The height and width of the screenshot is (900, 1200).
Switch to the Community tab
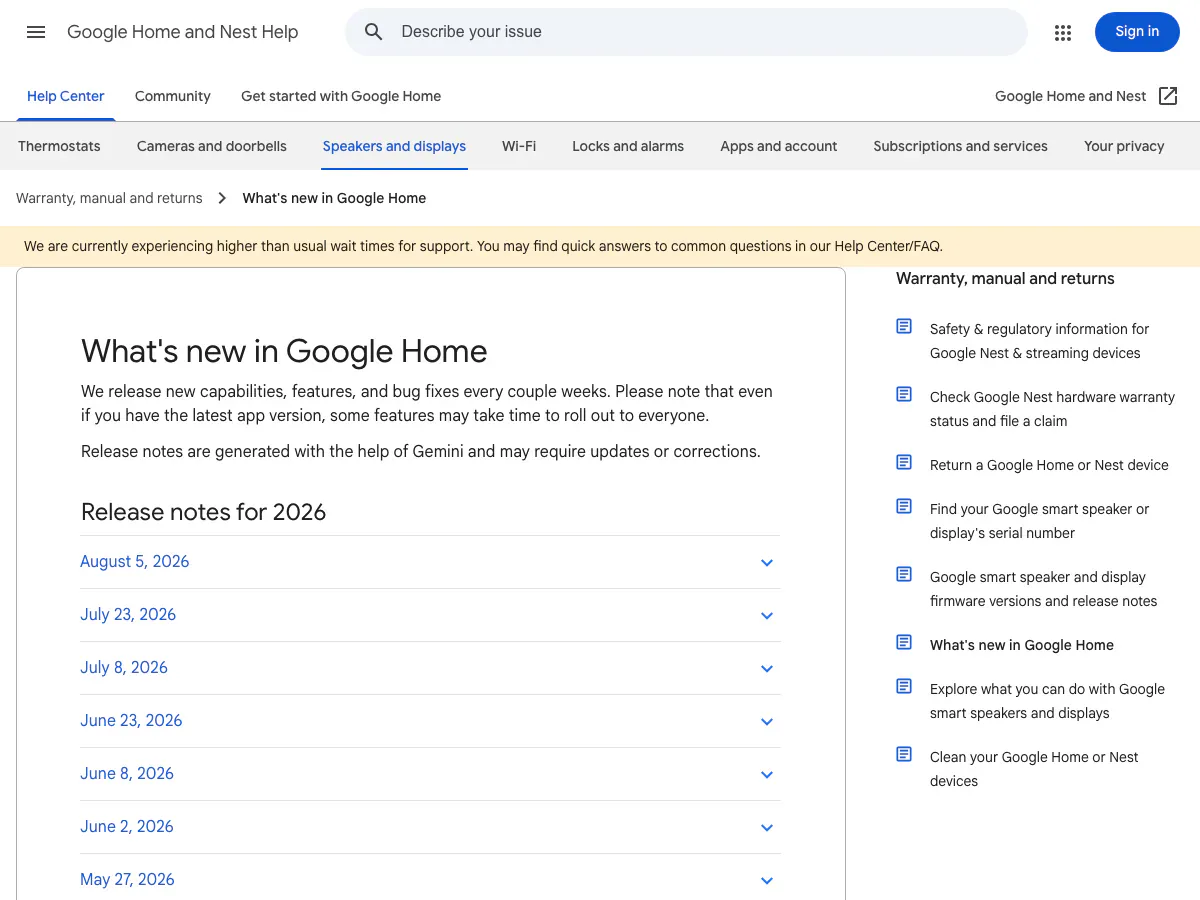tap(173, 96)
